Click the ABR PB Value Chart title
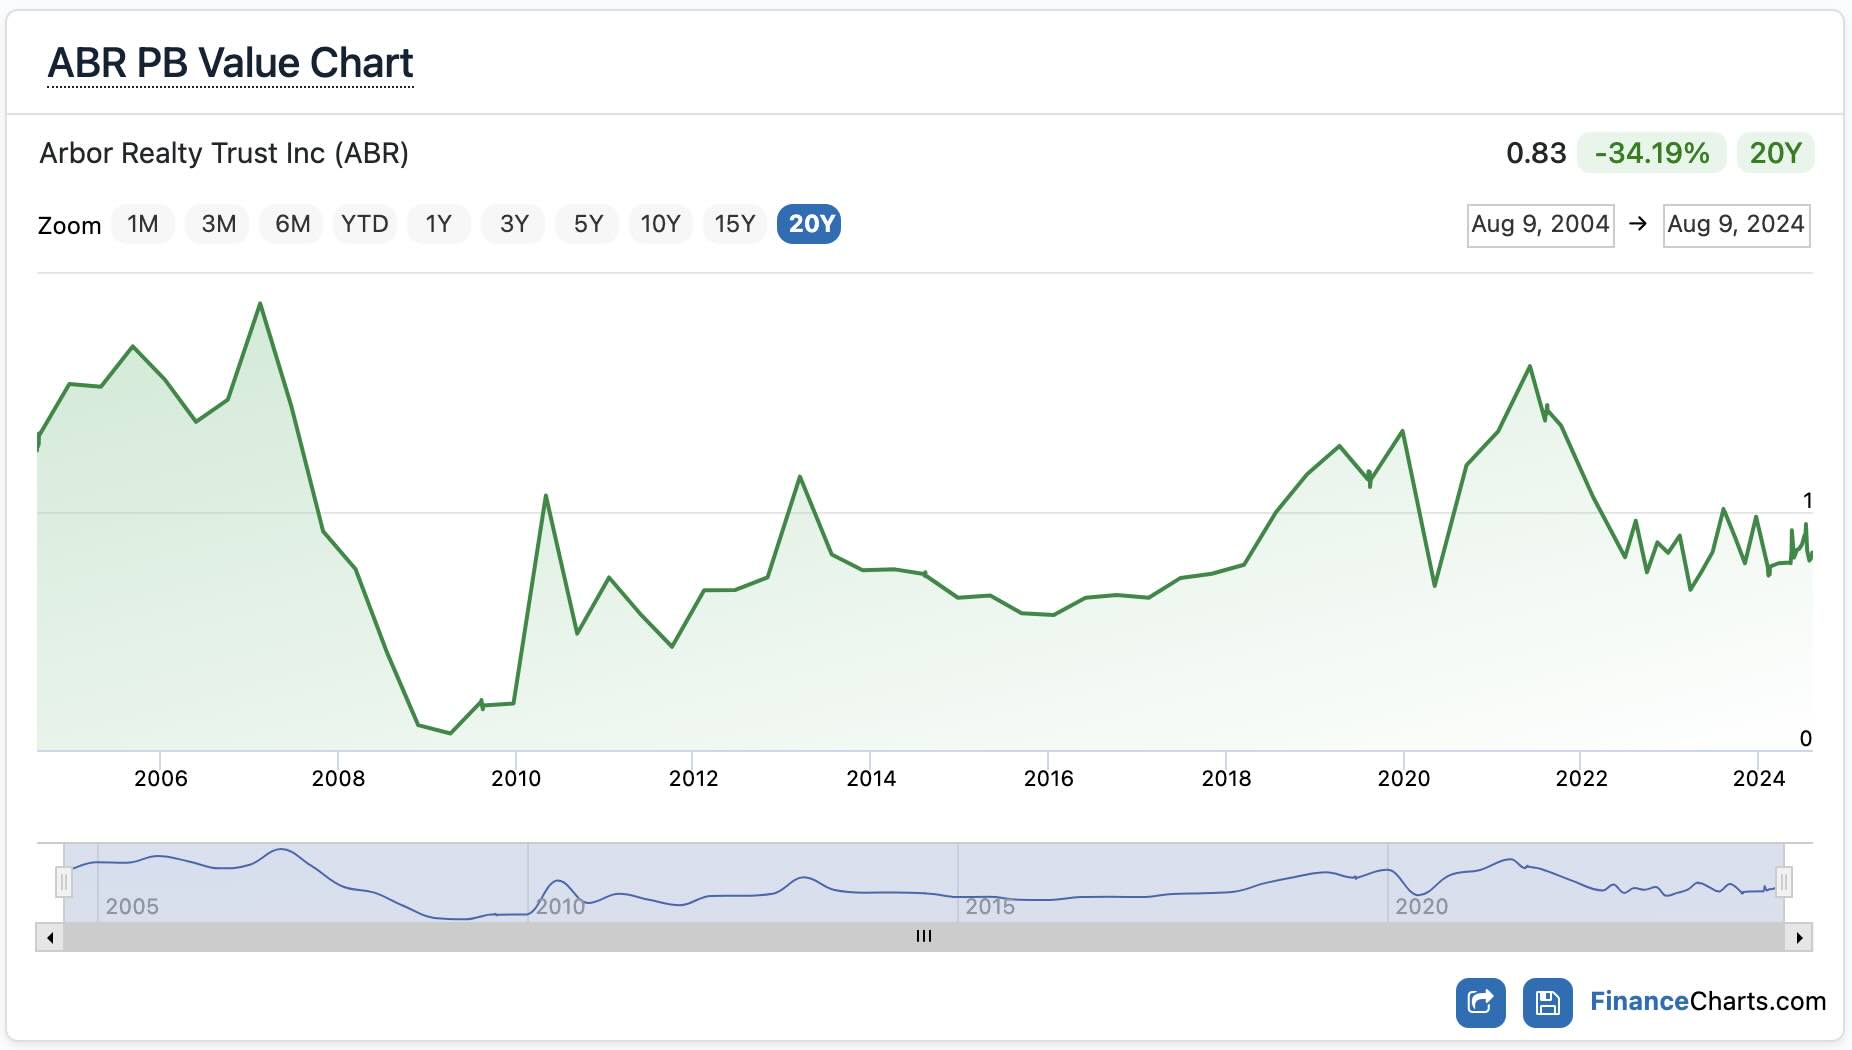Viewport: 1852px width, 1050px height. [230, 63]
